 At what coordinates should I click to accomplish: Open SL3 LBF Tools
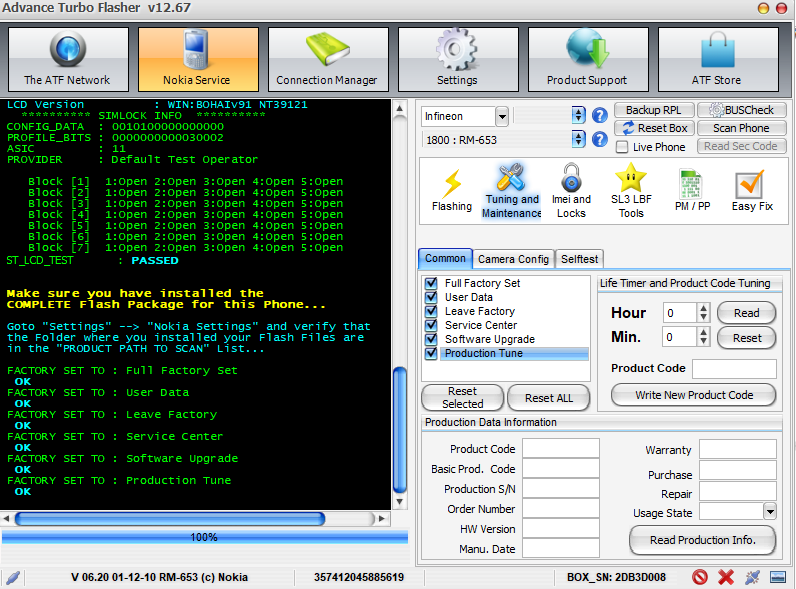tap(631, 191)
